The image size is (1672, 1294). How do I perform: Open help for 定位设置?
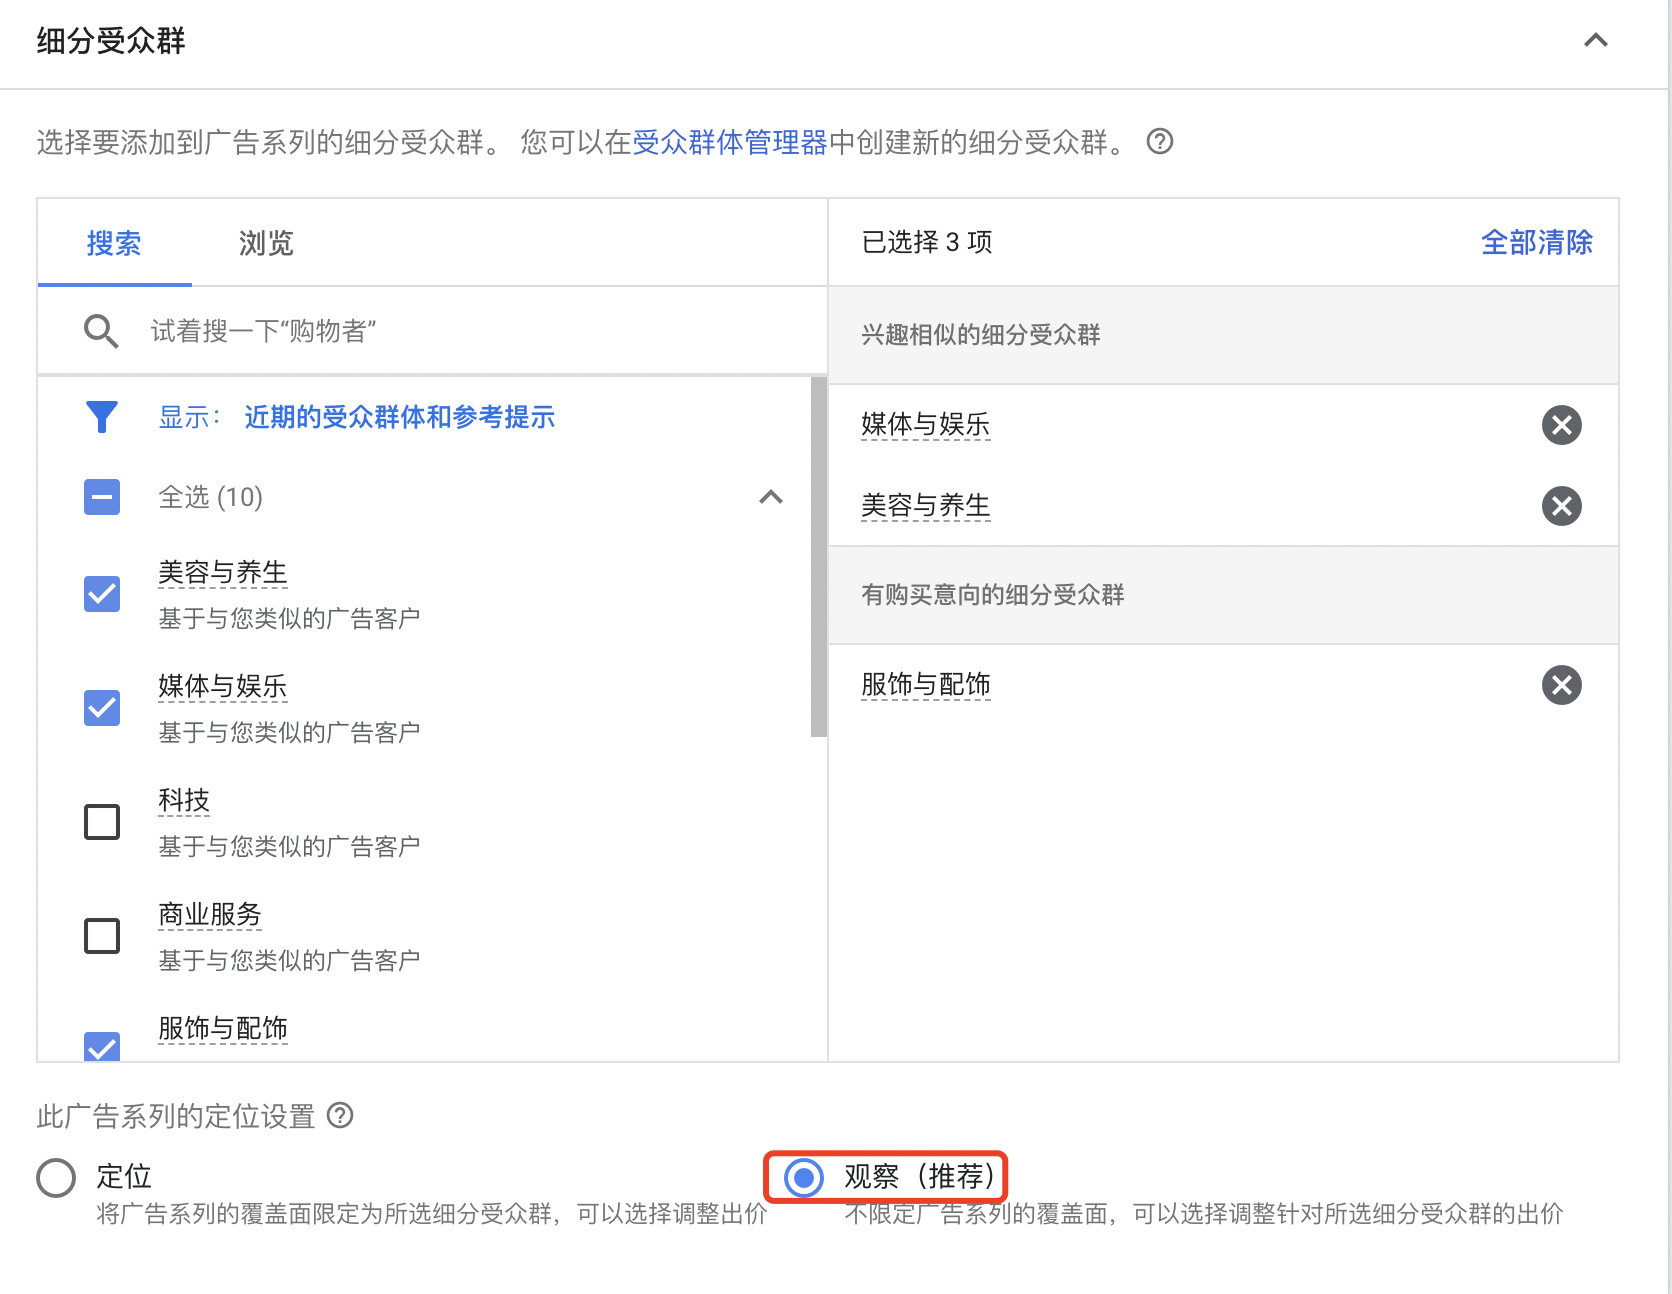click(341, 1115)
